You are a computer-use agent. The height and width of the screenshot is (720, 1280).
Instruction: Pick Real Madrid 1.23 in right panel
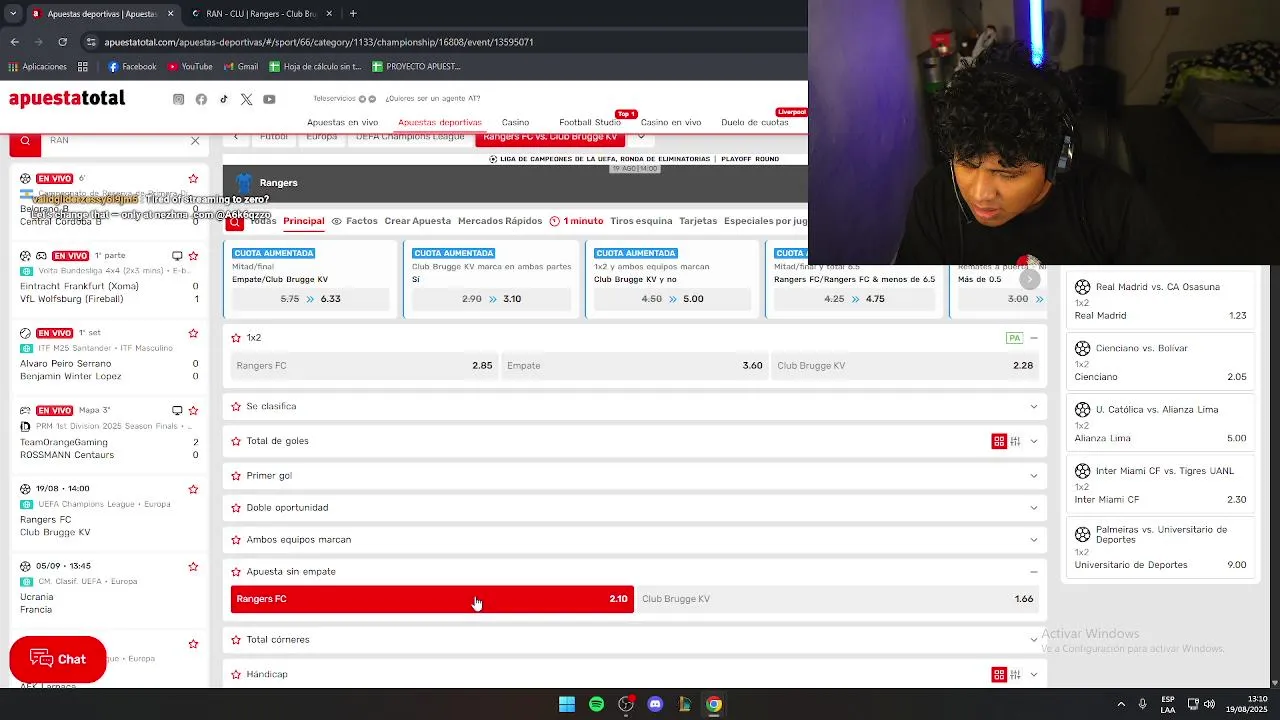pos(1160,301)
